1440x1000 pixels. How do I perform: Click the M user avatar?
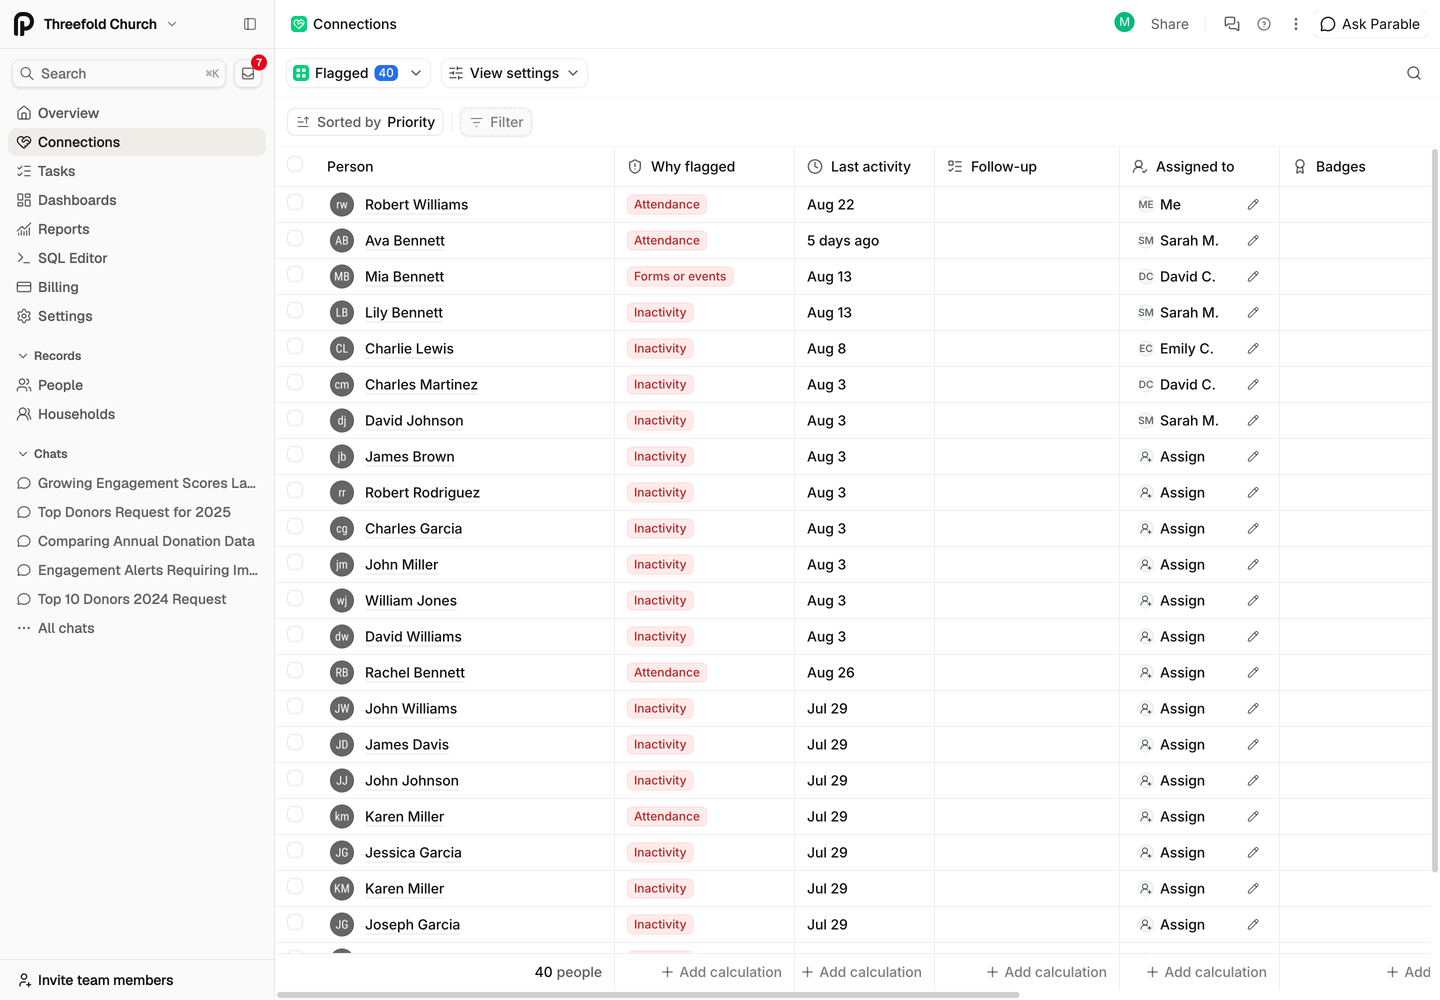click(x=1124, y=22)
